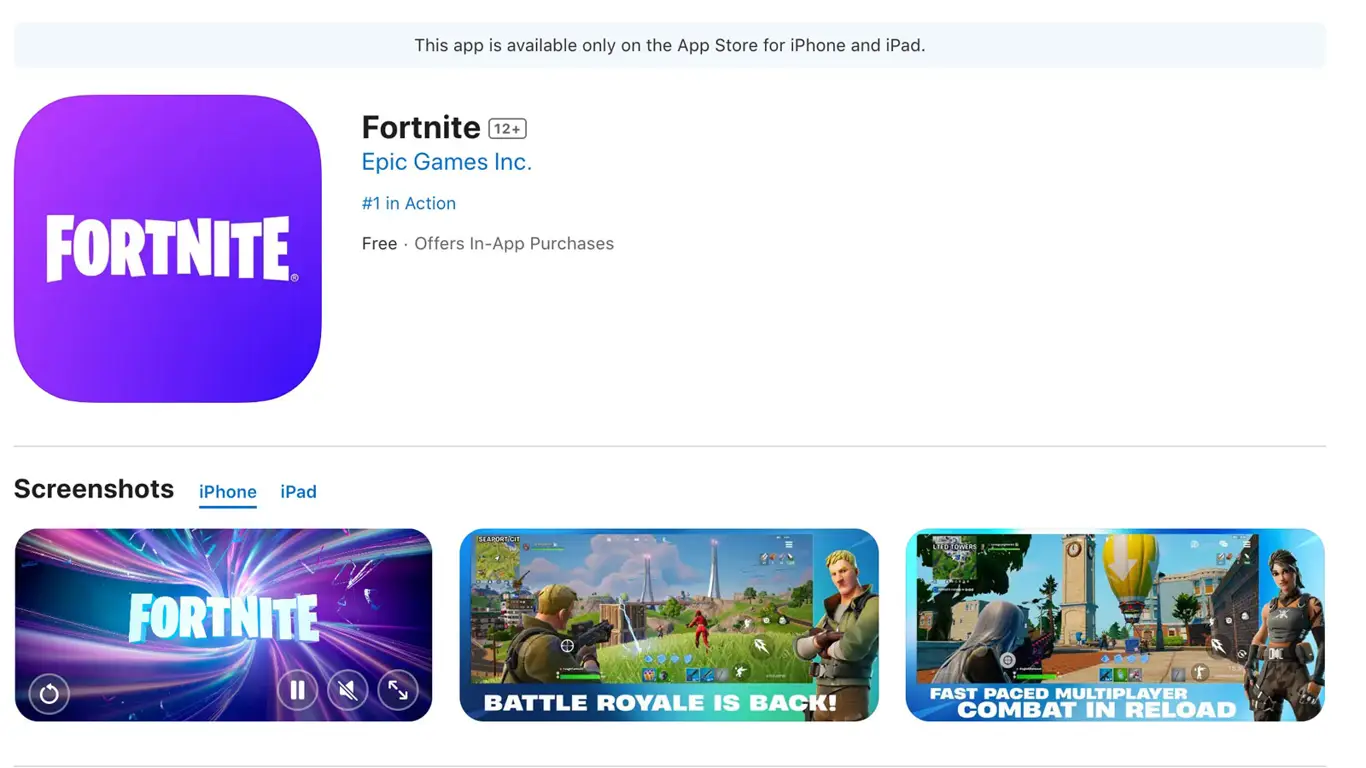Screen dimensions: 1366x768
Task: Switch to the iPhone screenshots tab
Action: (x=228, y=492)
